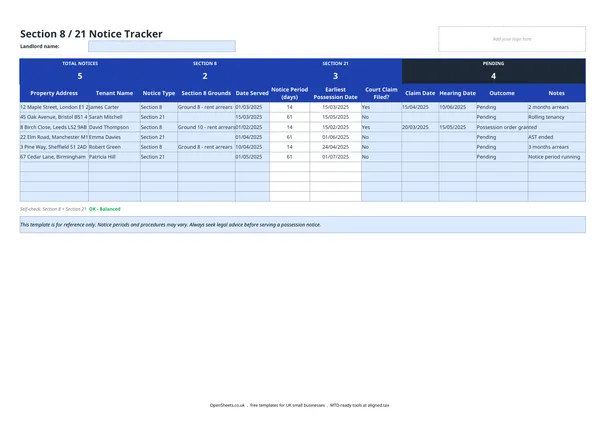Click Notice Period 14 in David Thompson row
This screenshot has height=424, width=600.
click(290, 127)
